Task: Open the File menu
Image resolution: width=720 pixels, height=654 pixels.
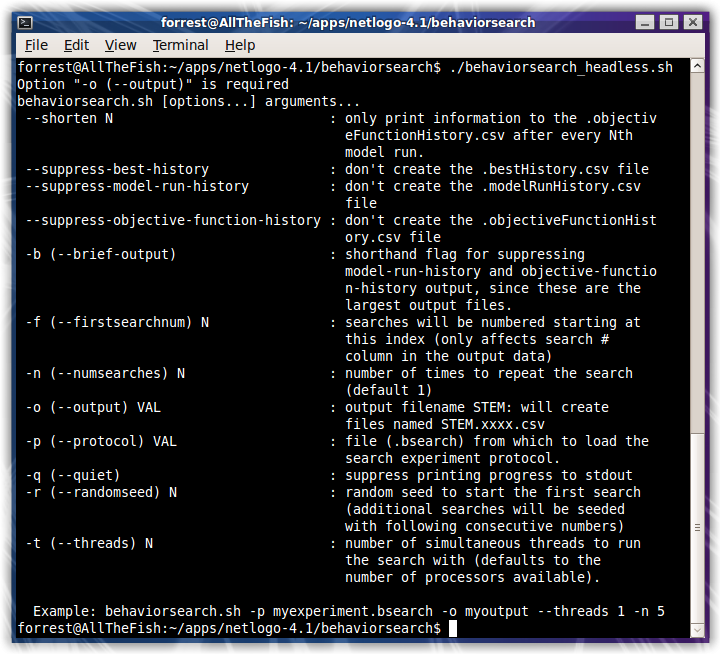Action: (36, 45)
